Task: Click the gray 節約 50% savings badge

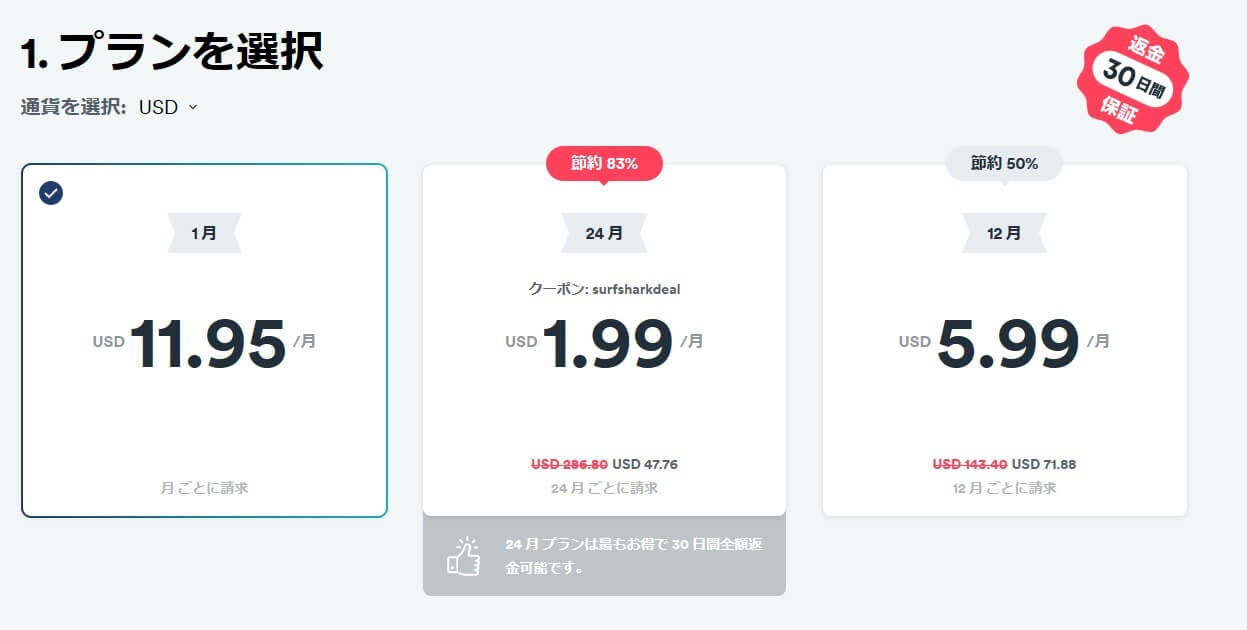Action: [x=1004, y=163]
